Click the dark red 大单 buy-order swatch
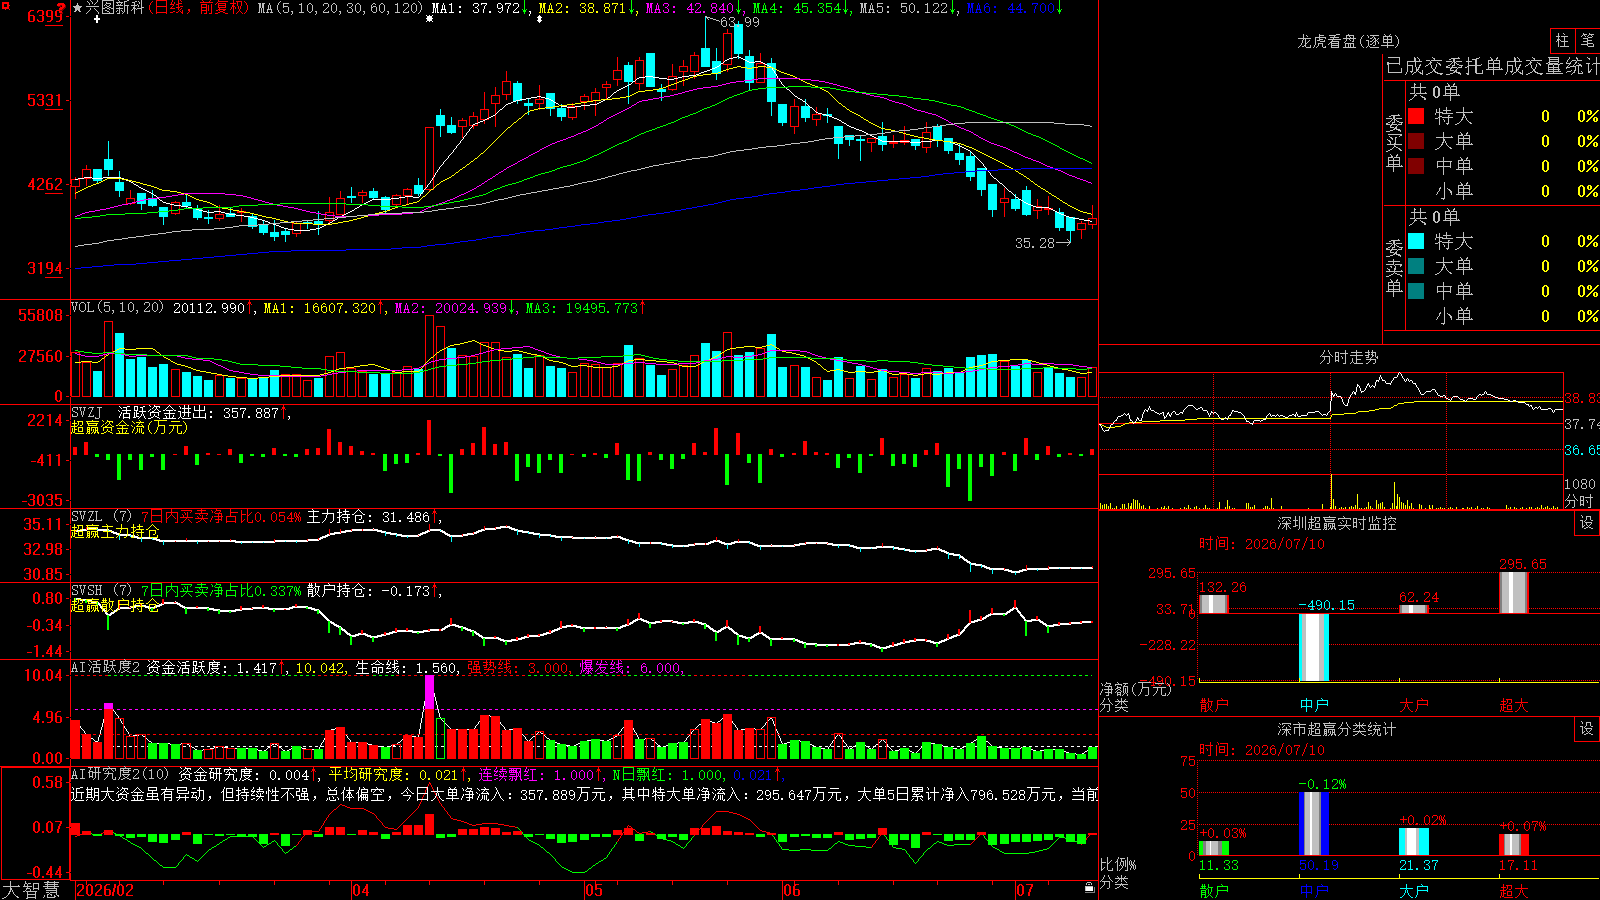 pyautogui.click(x=1416, y=141)
